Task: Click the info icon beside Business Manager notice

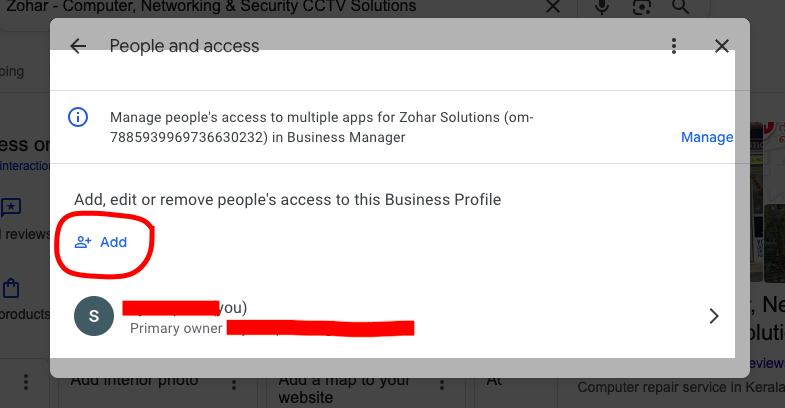Action: tap(78, 117)
